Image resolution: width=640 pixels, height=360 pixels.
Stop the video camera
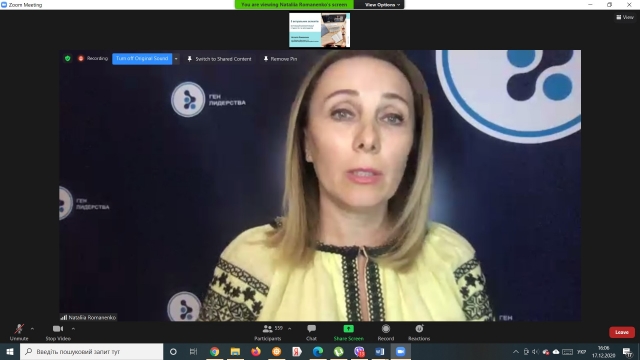click(58, 332)
